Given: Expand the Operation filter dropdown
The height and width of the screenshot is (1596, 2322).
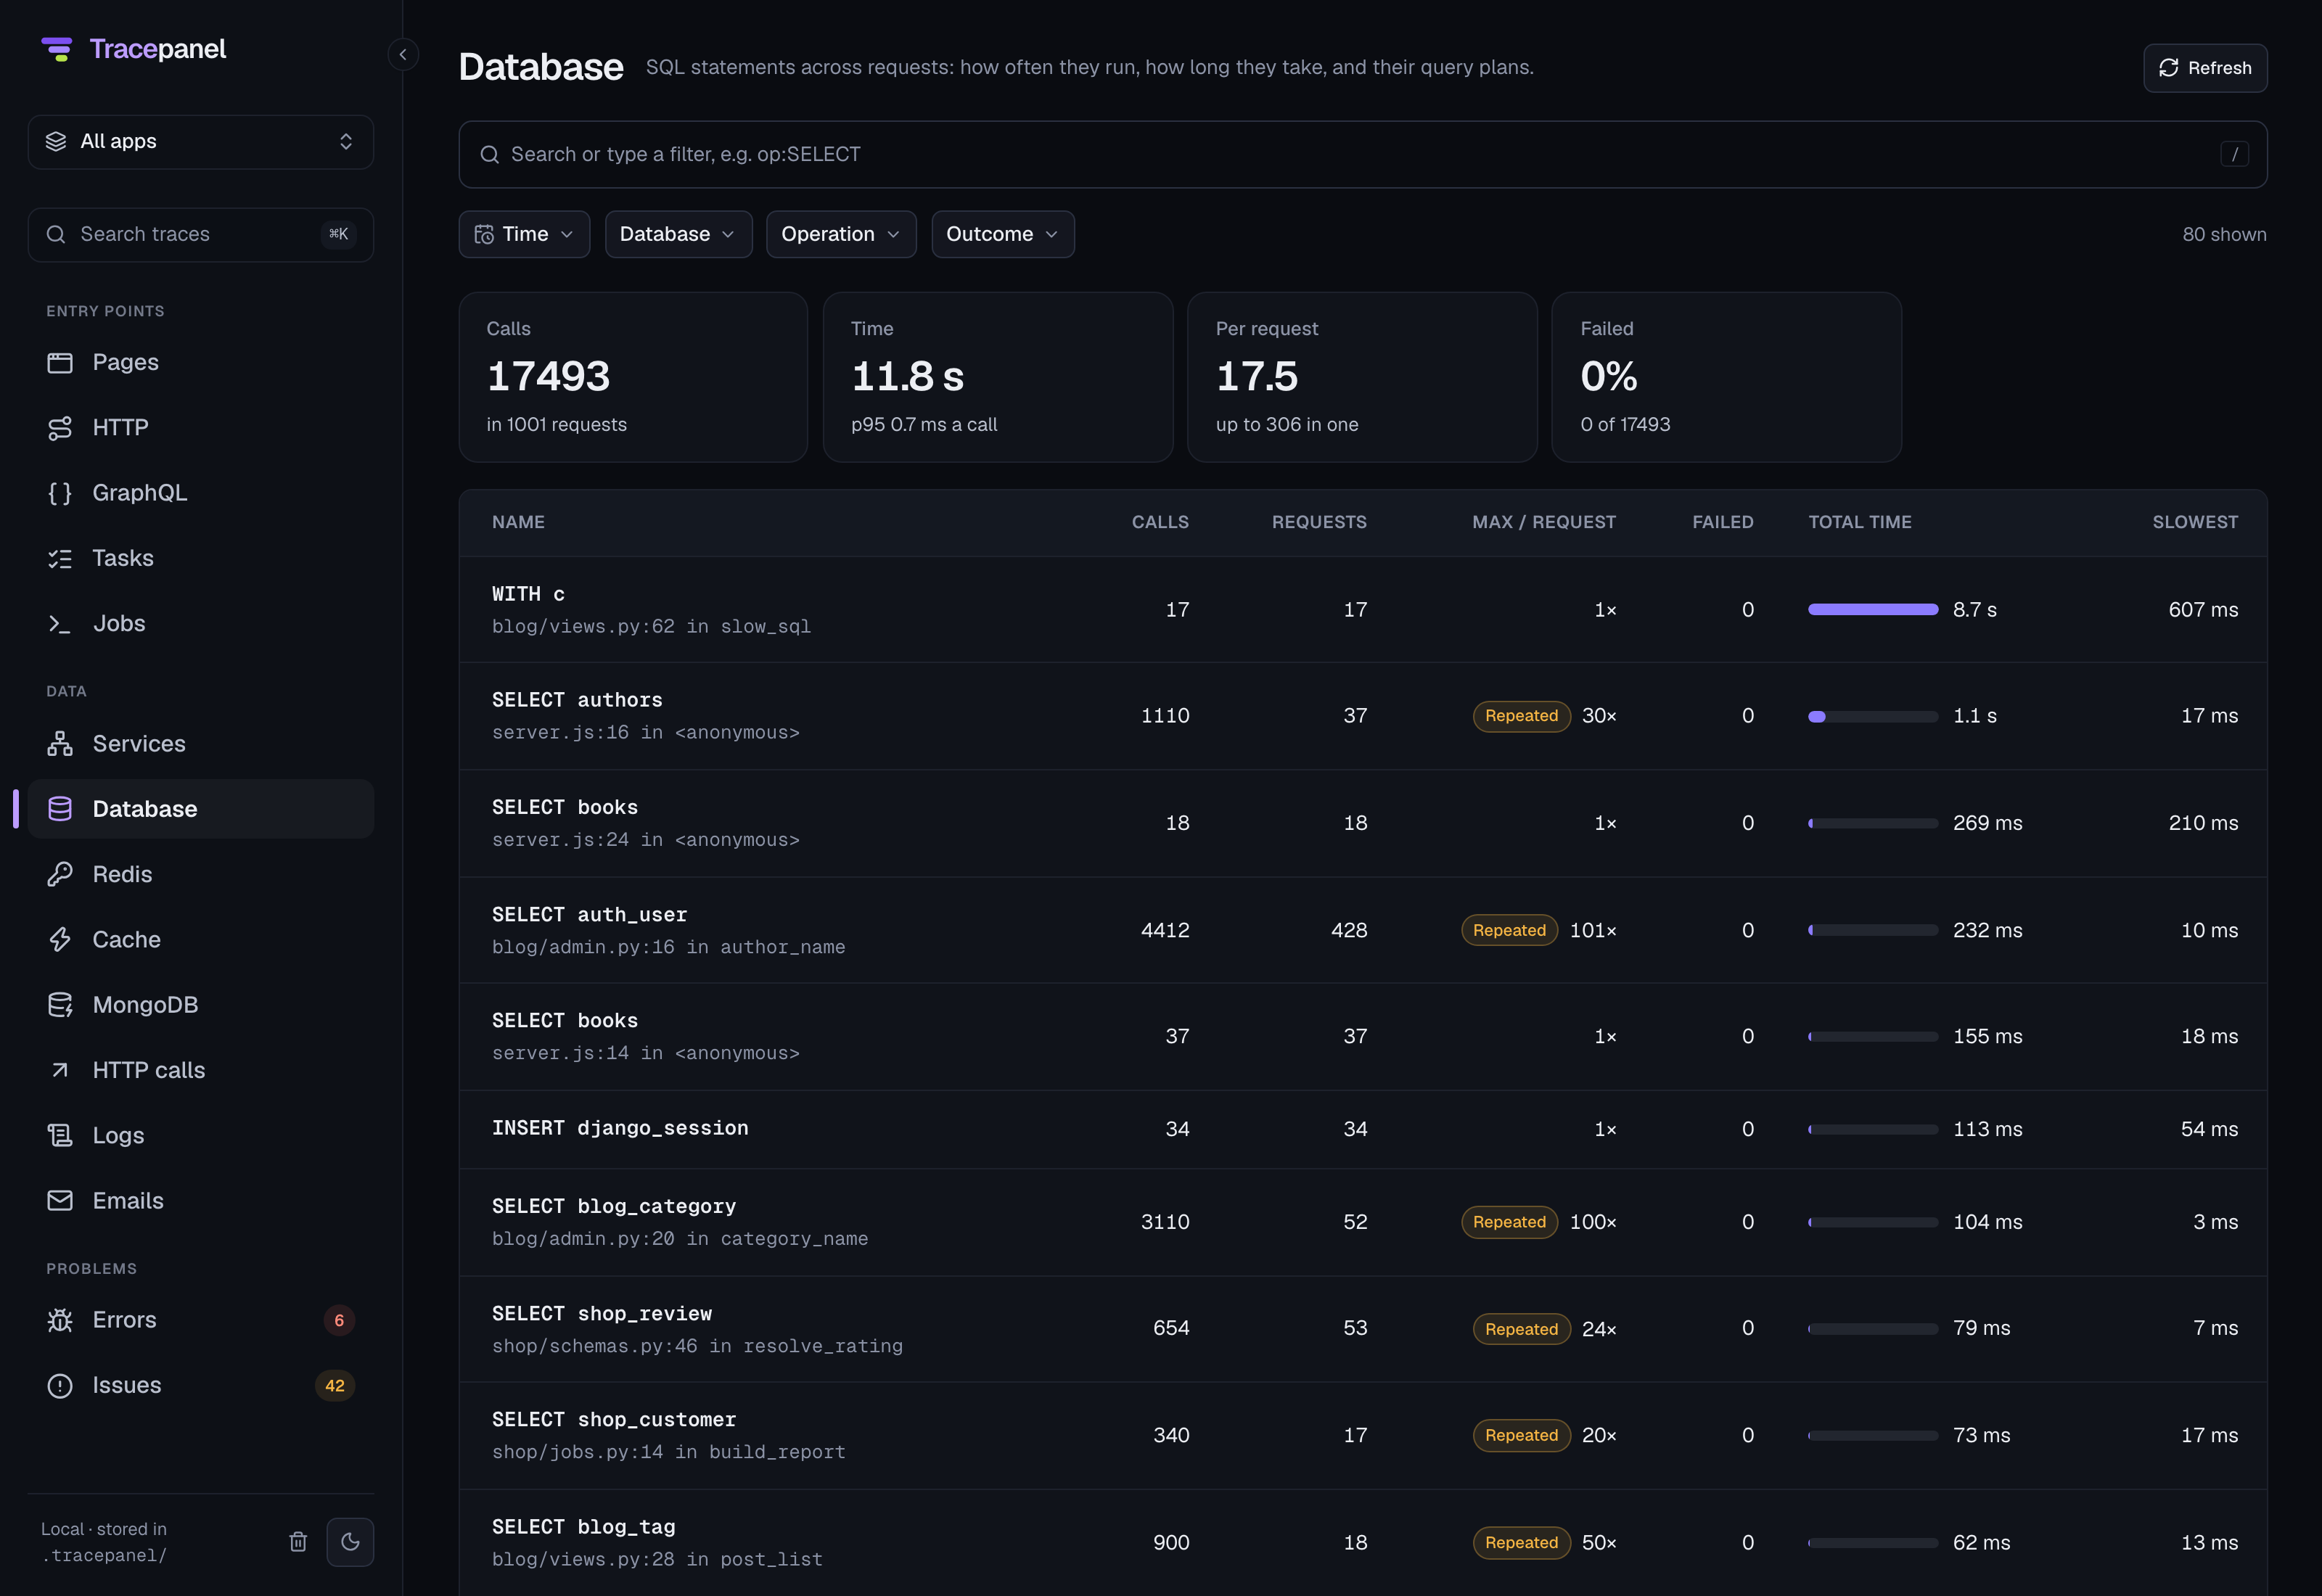Looking at the screenshot, I should [x=841, y=234].
